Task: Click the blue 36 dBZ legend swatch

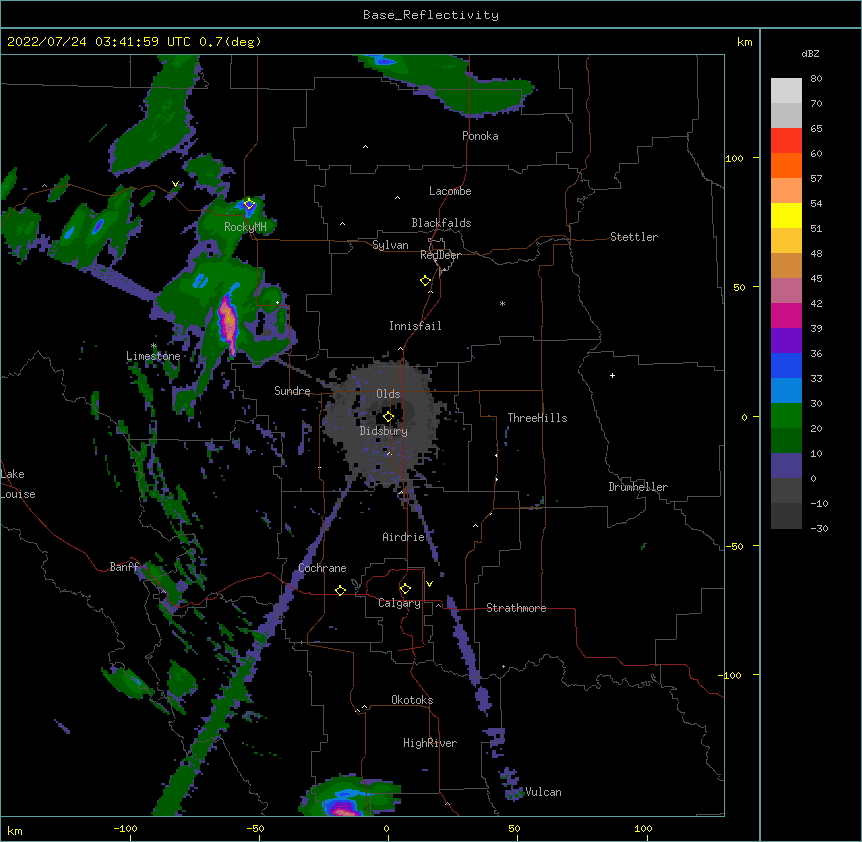Action: (x=786, y=365)
